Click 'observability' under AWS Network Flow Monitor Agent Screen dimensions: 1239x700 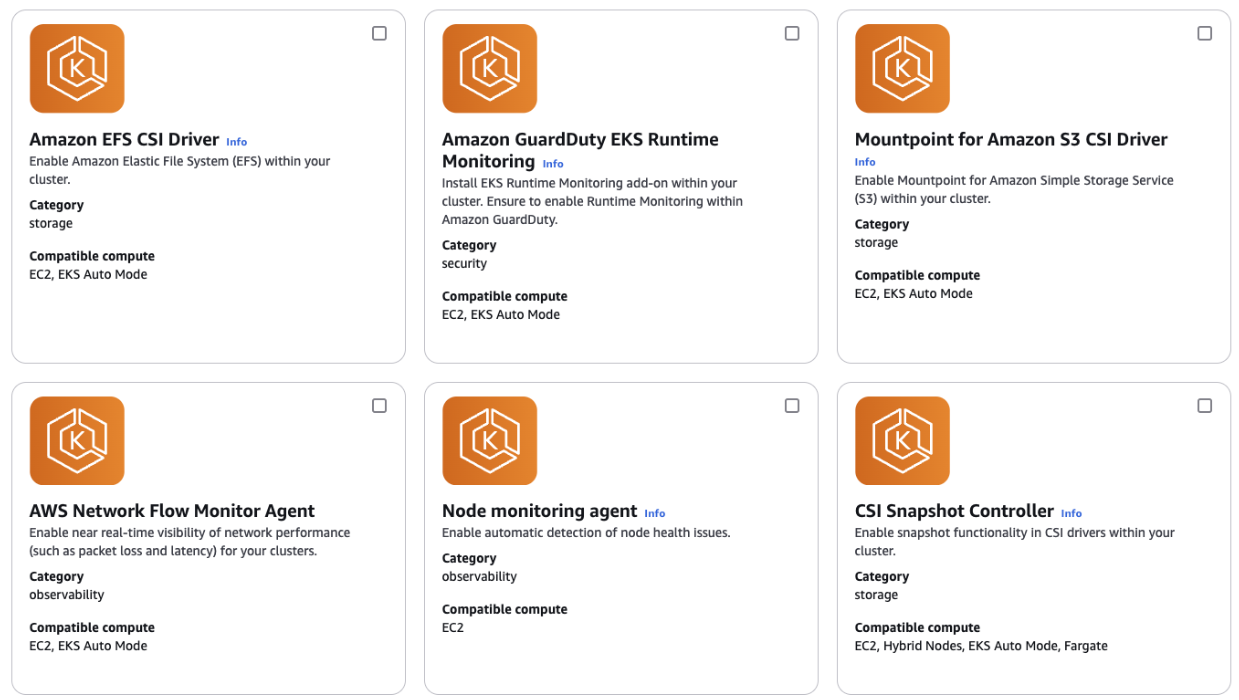[x=66, y=595]
